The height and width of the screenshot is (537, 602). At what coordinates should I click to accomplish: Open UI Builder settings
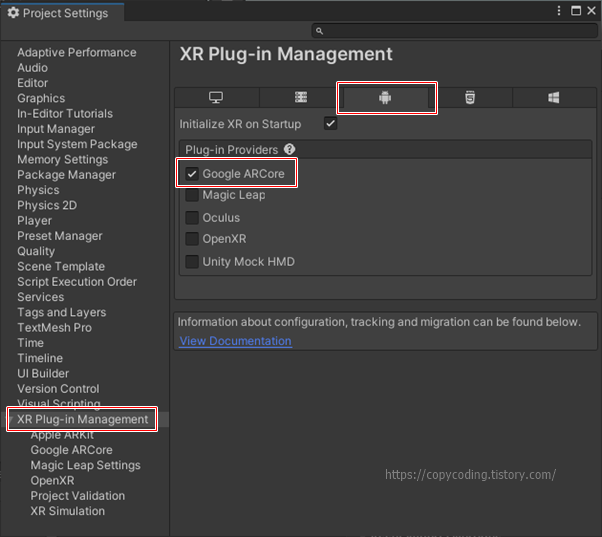tap(43, 374)
